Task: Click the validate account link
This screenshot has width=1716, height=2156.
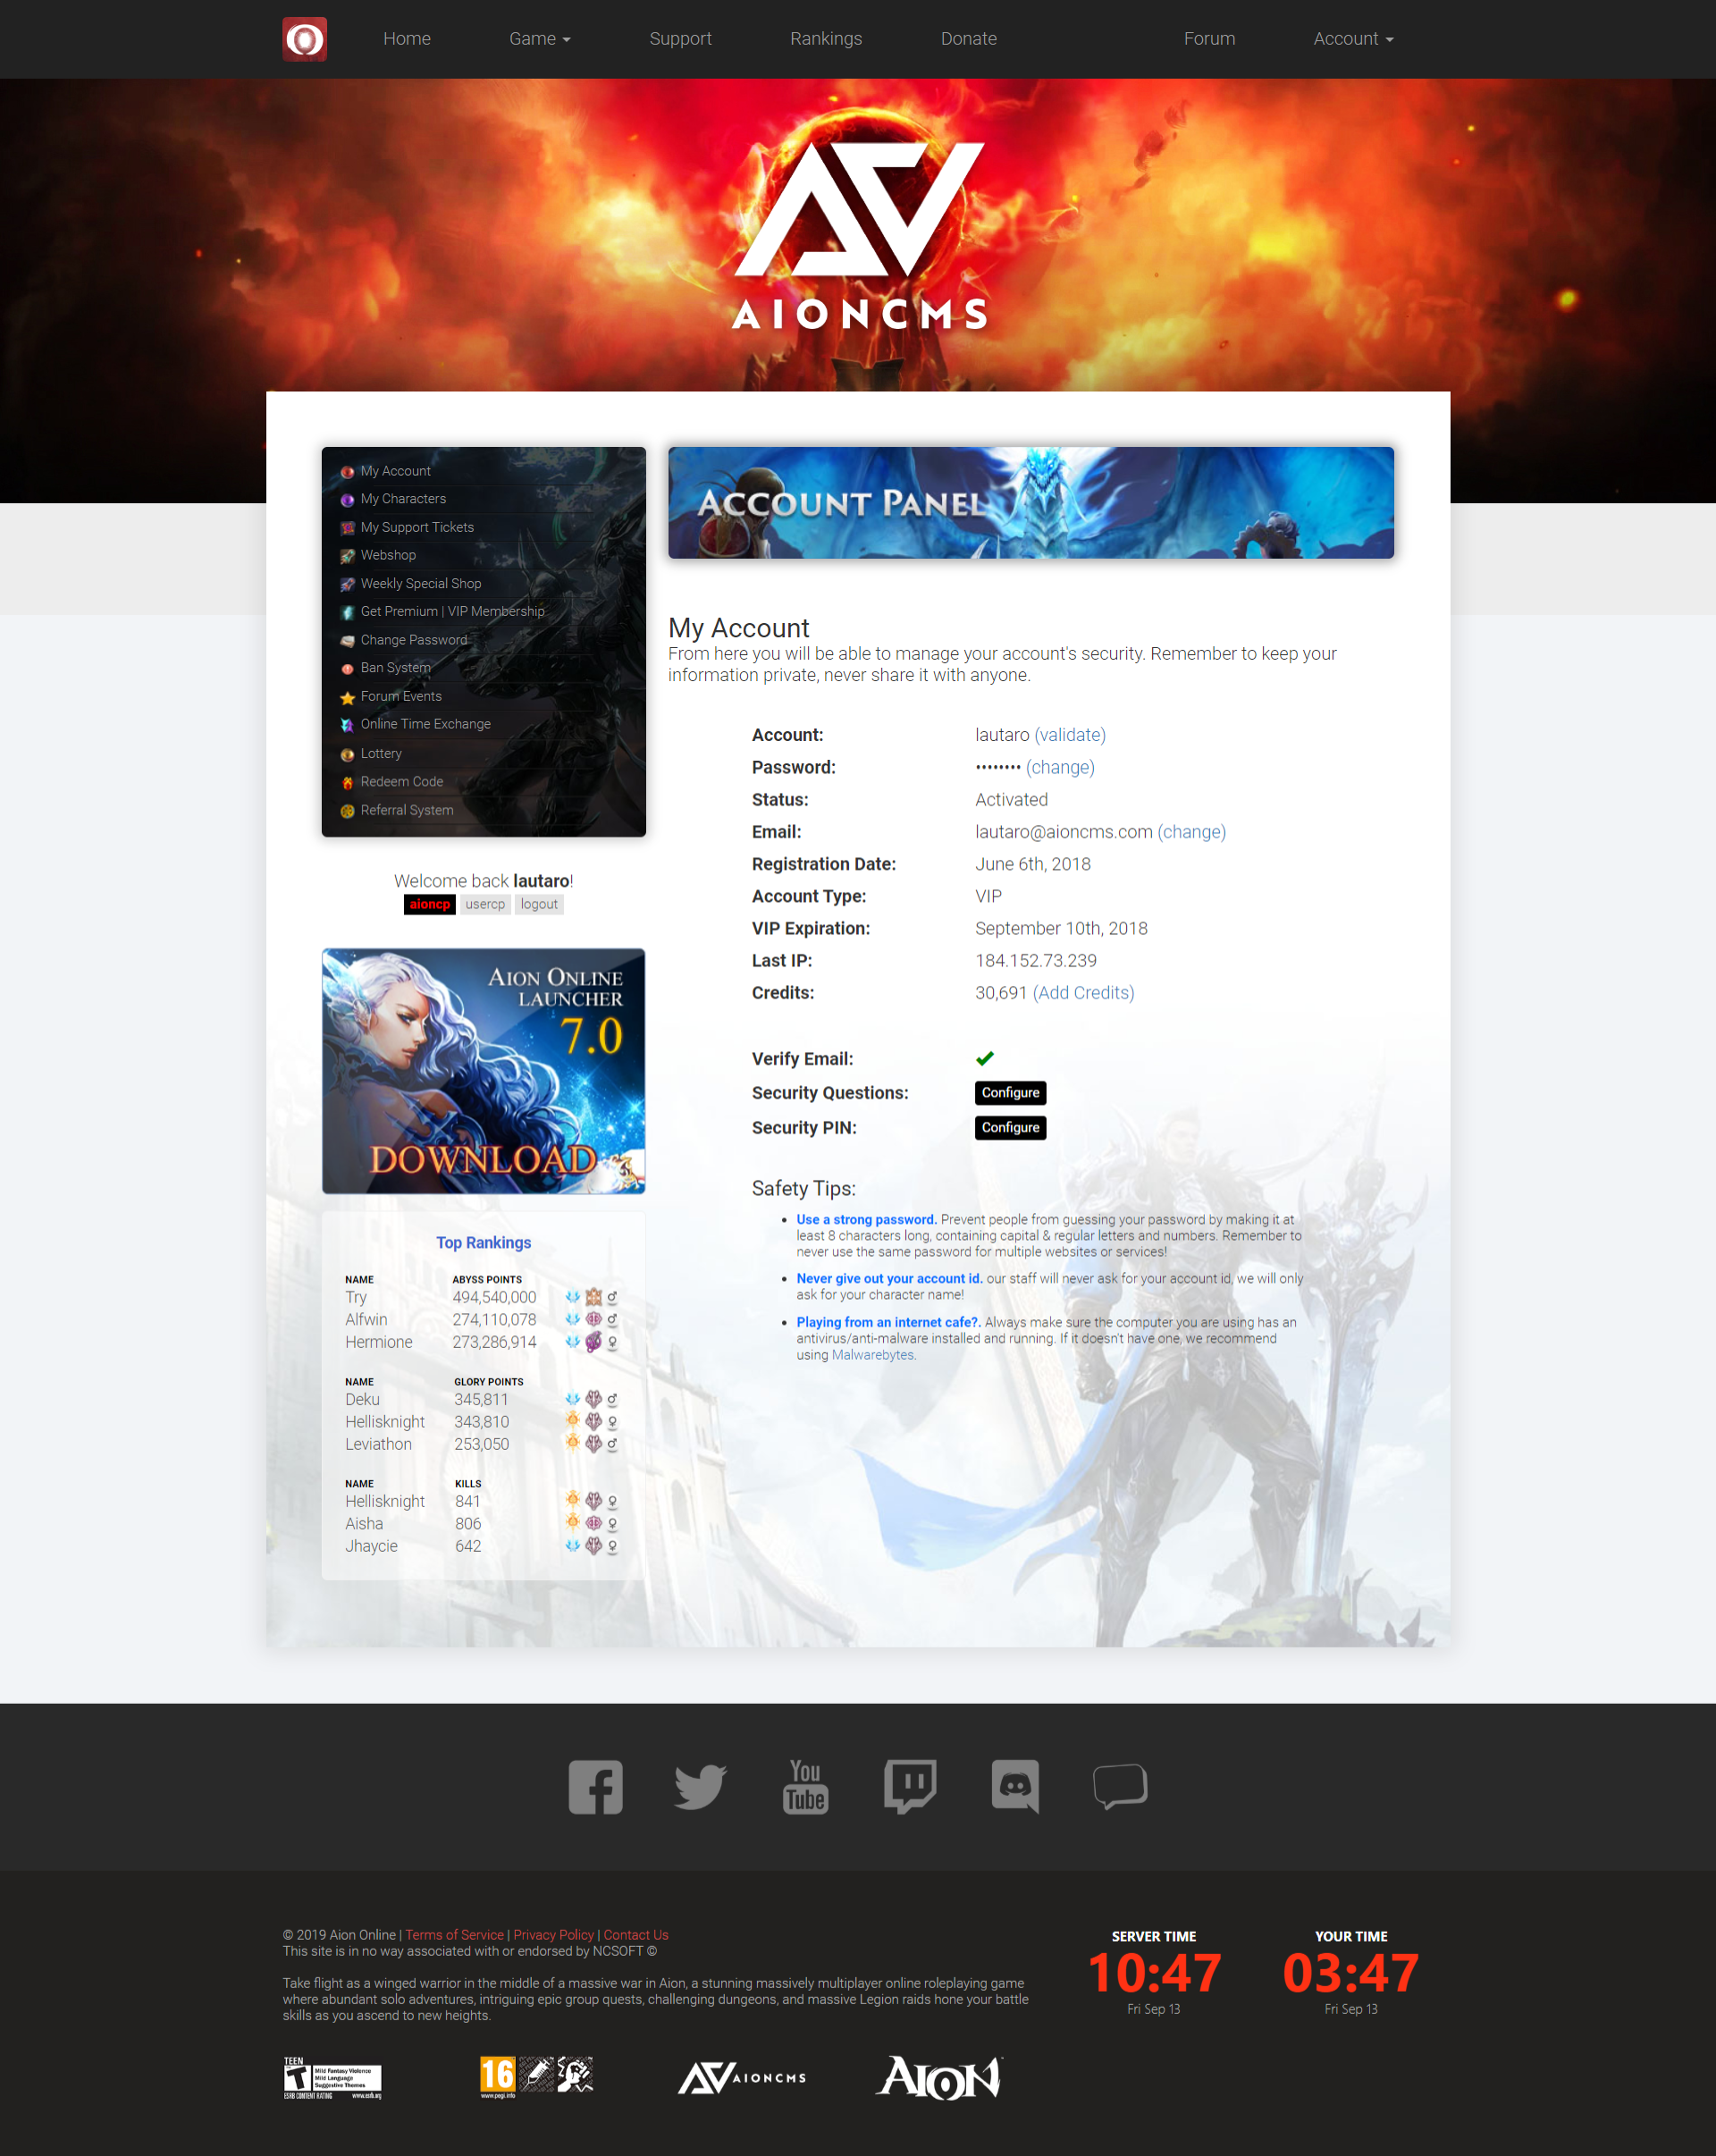Action: click(x=1075, y=734)
